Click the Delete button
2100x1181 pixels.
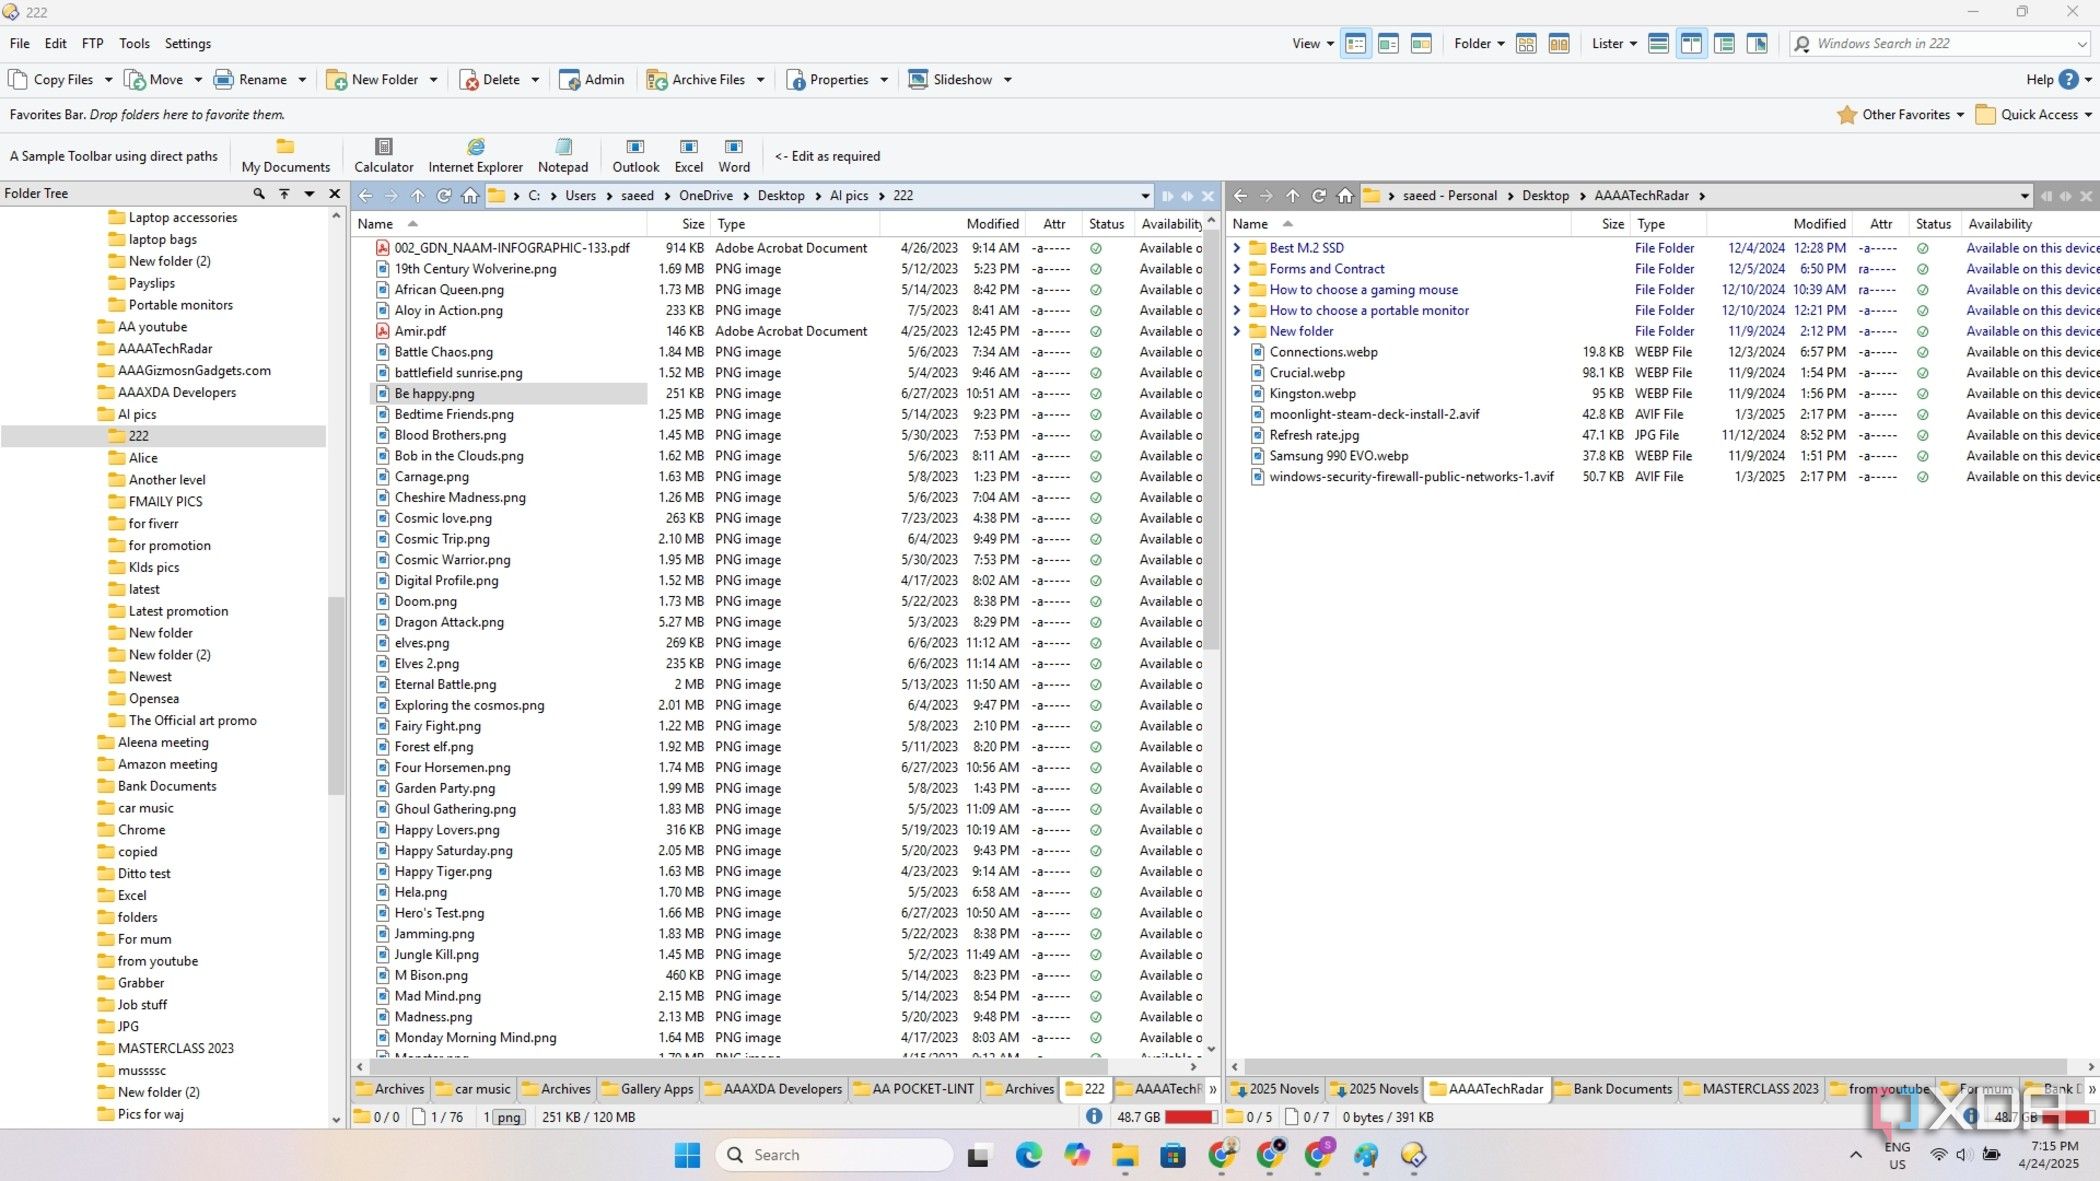click(490, 80)
